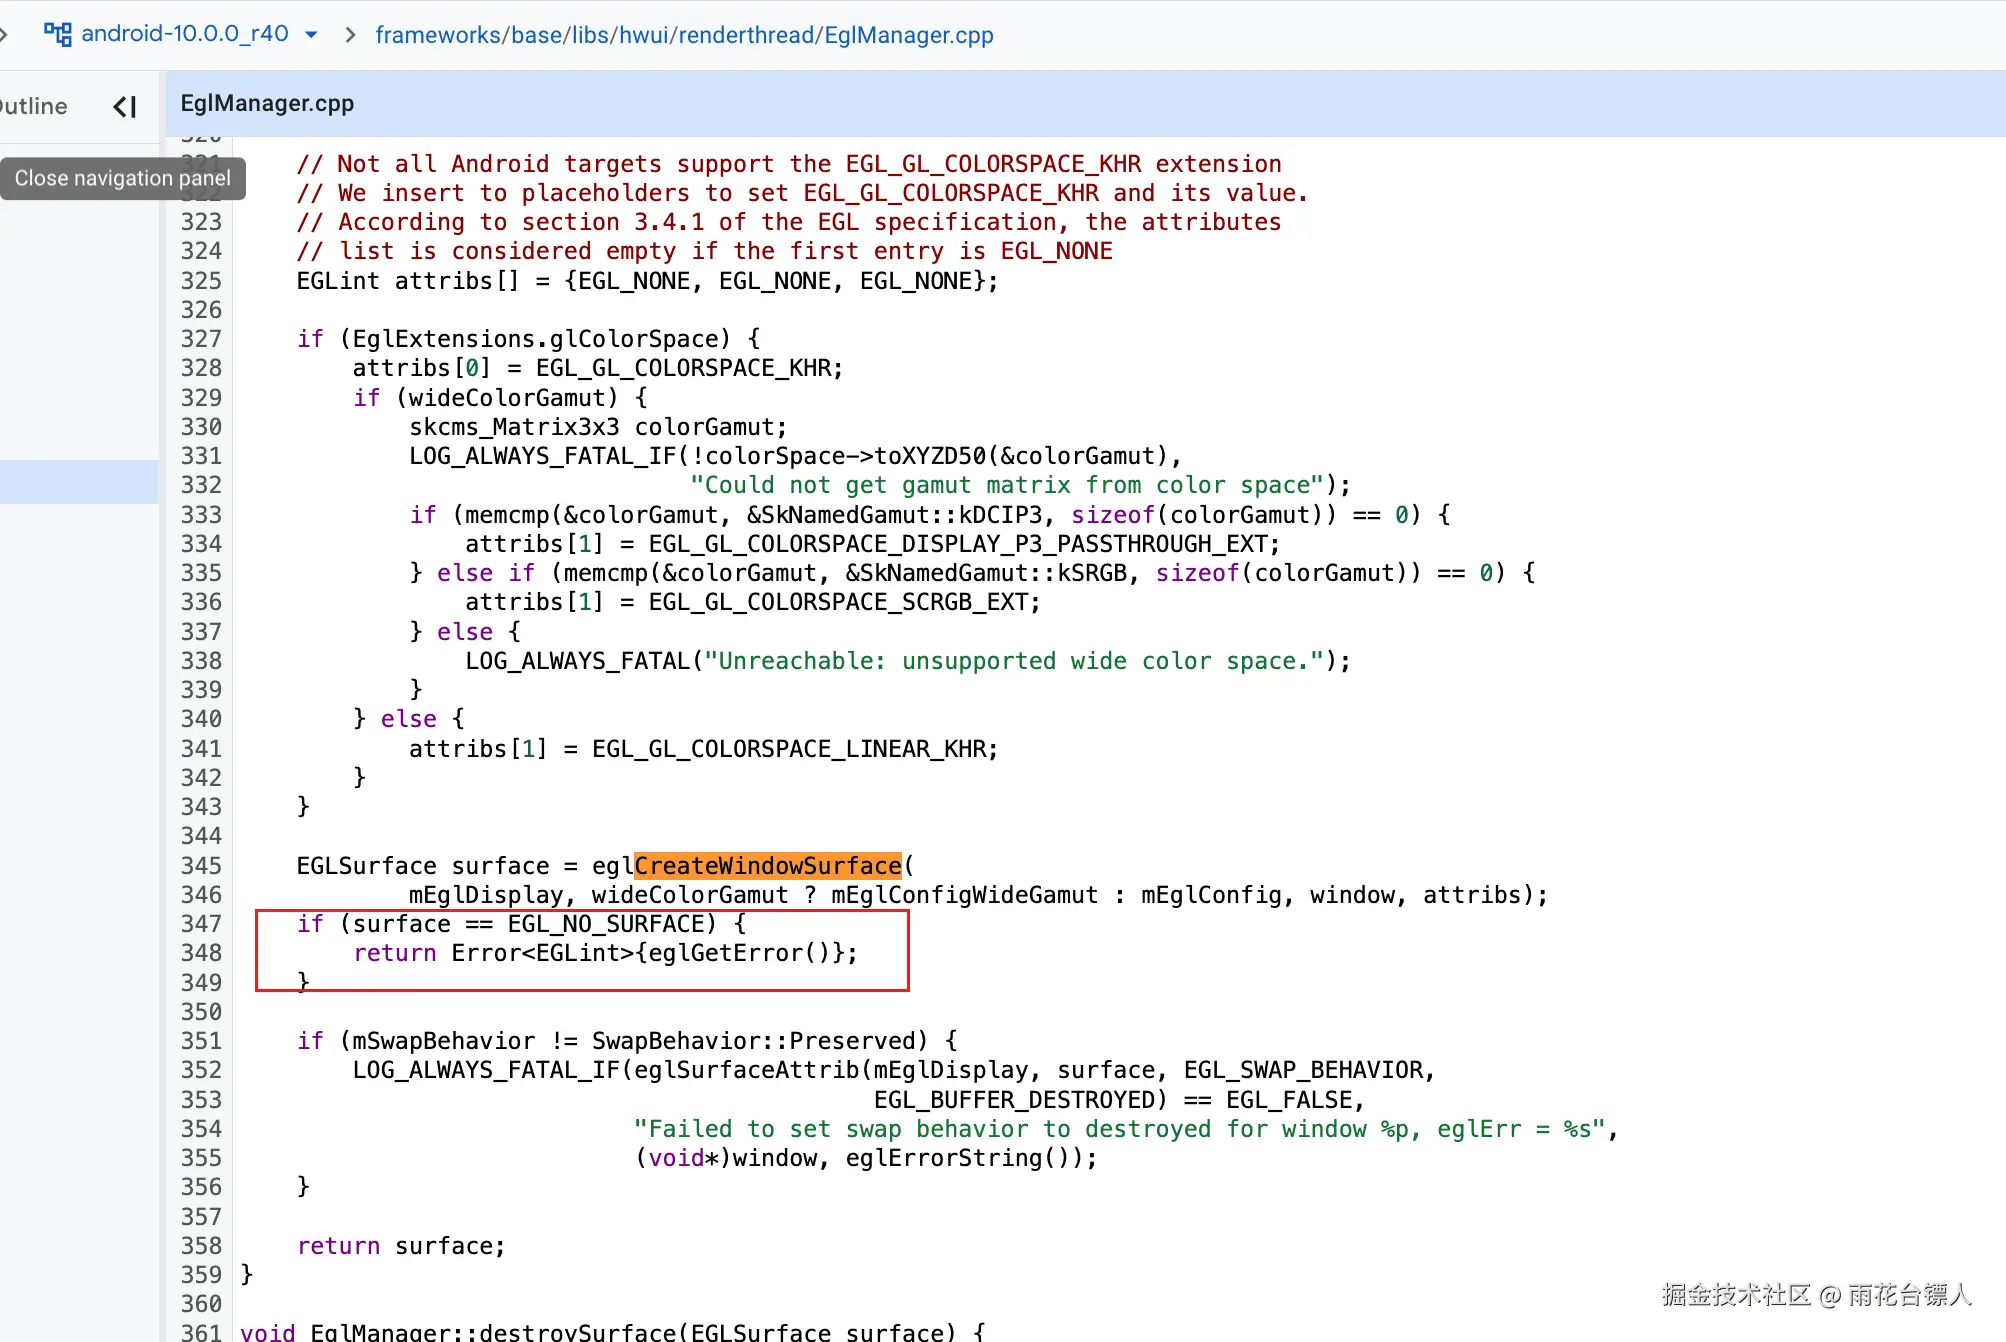Image resolution: width=2006 pixels, height=1342 pixels.
Task: Click the partial chevron at far left of breadcrumb
Action: pyautogui.click(x=4, y=35)
